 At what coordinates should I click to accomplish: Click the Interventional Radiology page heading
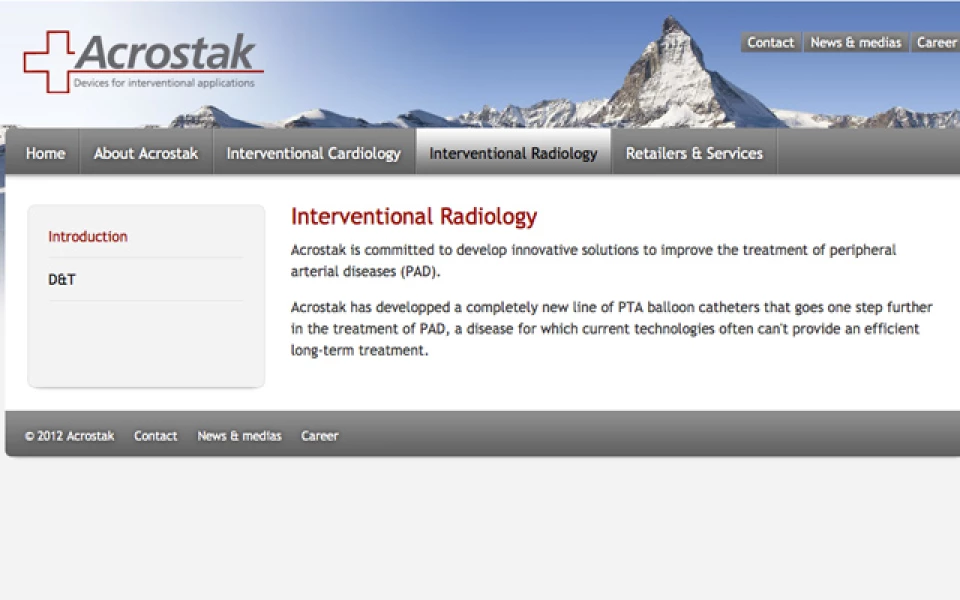click(x=414, y=217)
